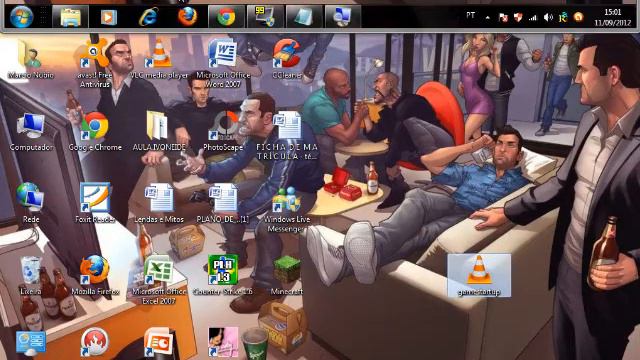Select the PowerPoint shortcut at bottom
The width and height of the screenshot is (640, 360).
159,342
